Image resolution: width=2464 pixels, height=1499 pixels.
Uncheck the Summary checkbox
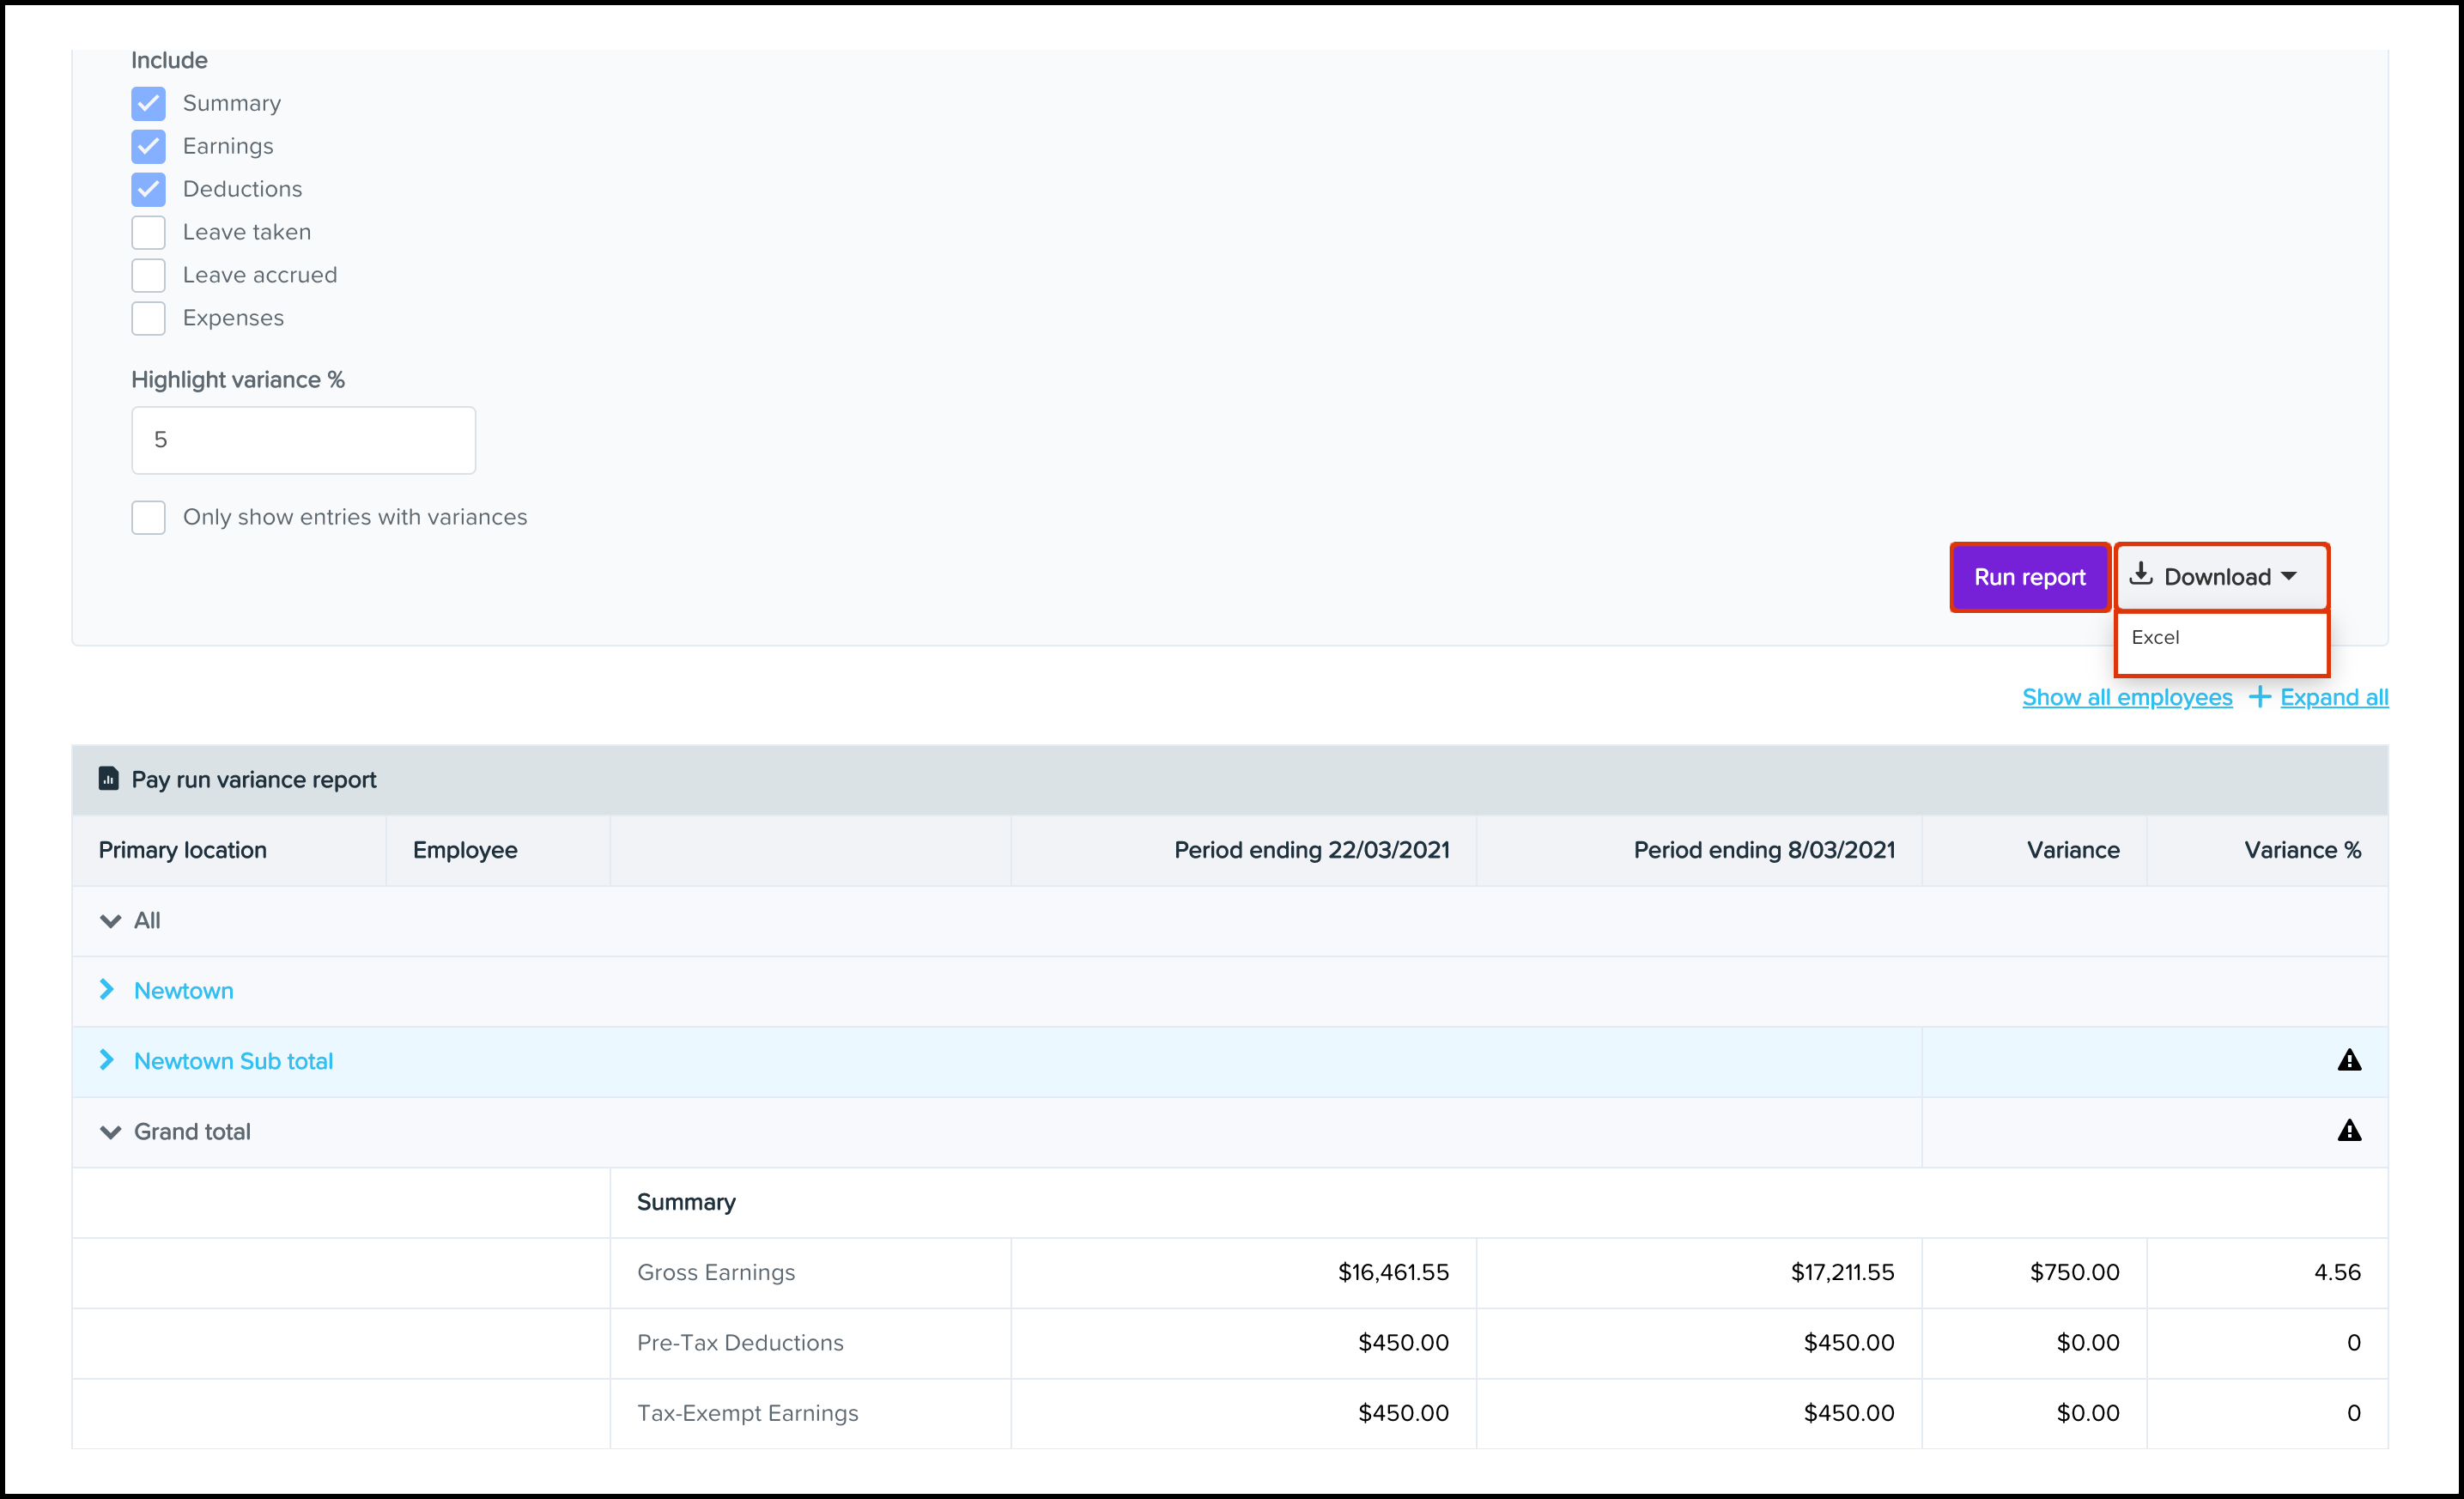tap(148, 103)
